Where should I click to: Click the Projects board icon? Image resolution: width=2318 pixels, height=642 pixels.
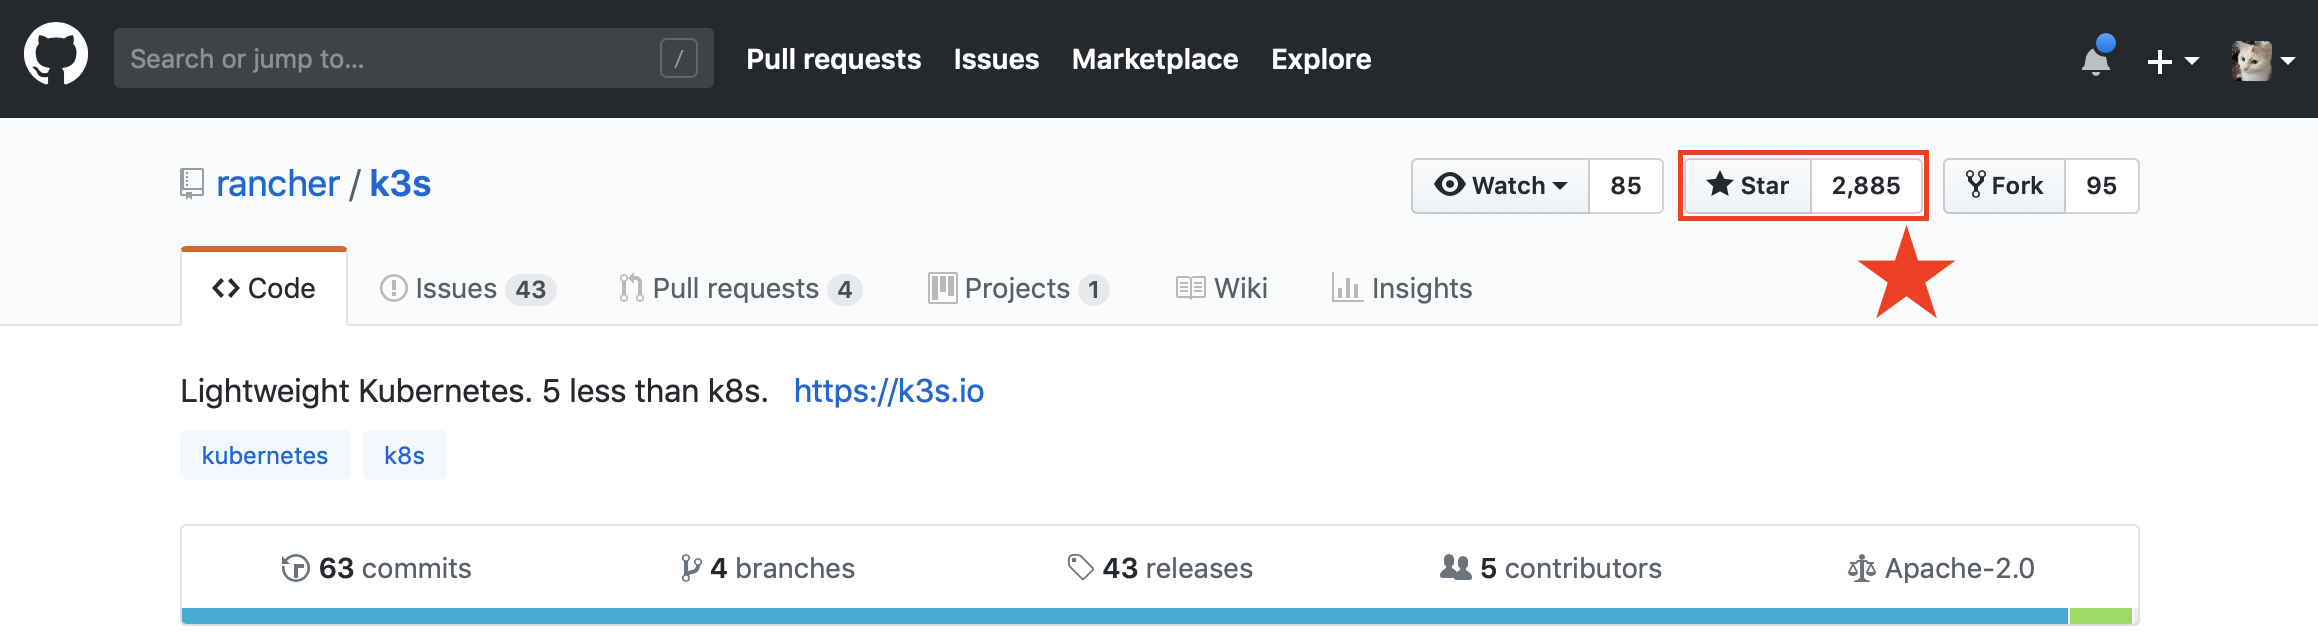click(942, 288)
